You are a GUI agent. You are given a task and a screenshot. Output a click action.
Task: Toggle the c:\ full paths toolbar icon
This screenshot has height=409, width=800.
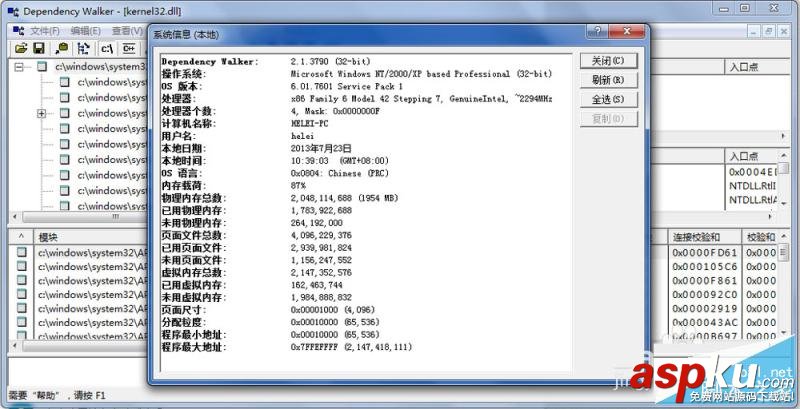[x=107, y=48]
